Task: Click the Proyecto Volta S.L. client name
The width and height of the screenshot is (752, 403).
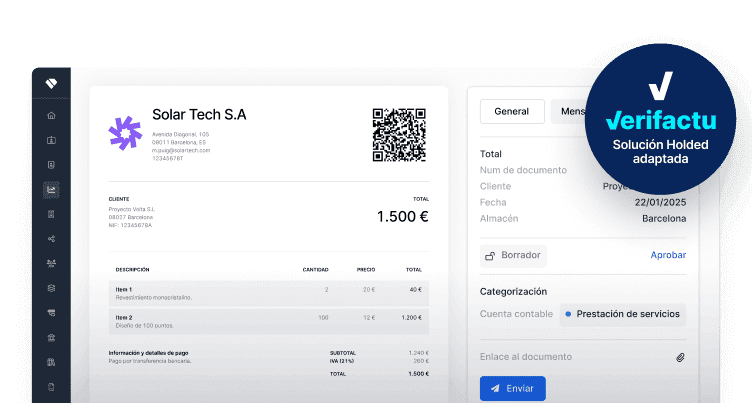Action: tap(131, 209)
